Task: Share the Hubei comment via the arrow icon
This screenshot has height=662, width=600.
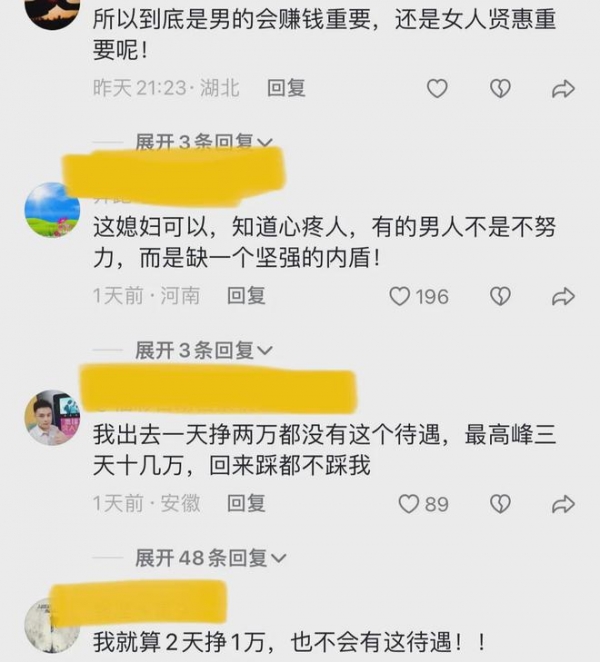Action: click(x=563, y=89)
